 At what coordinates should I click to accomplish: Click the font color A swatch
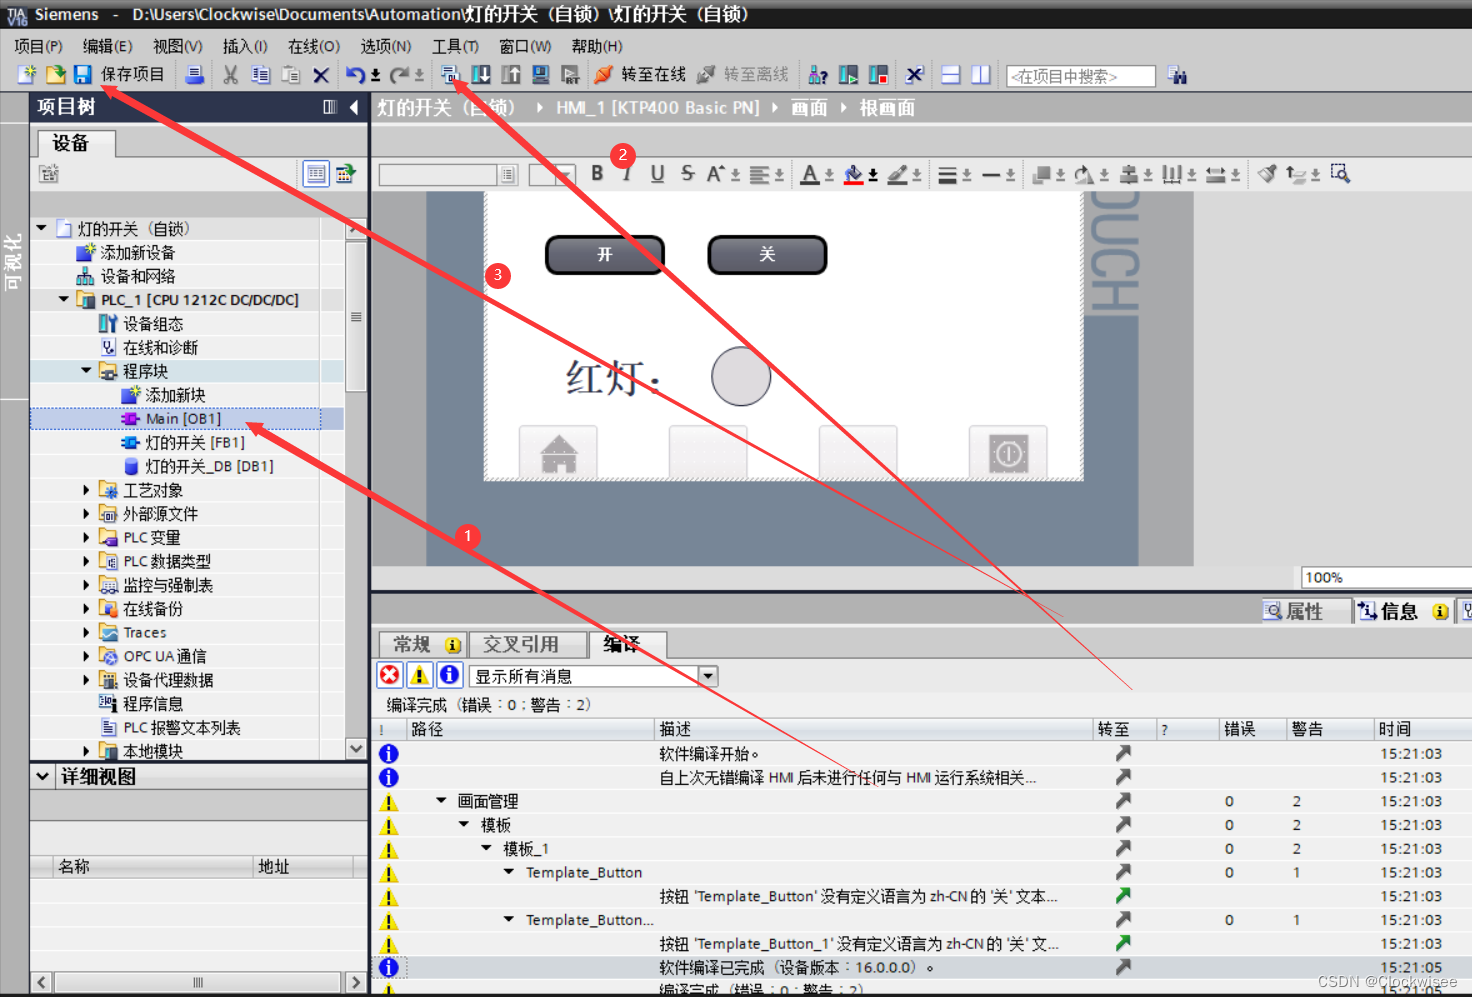[810, 174]
